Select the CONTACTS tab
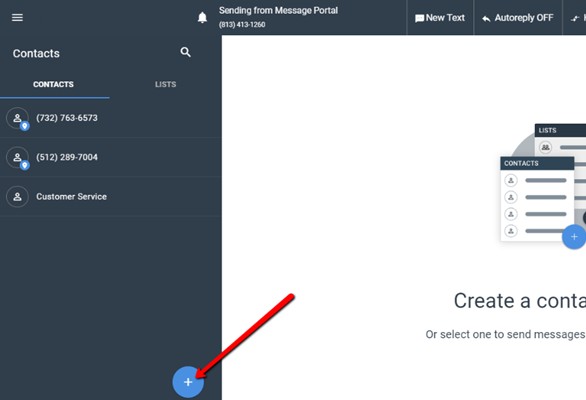The height and width of the screenshot is (400, 586). (x=53, y=84)
